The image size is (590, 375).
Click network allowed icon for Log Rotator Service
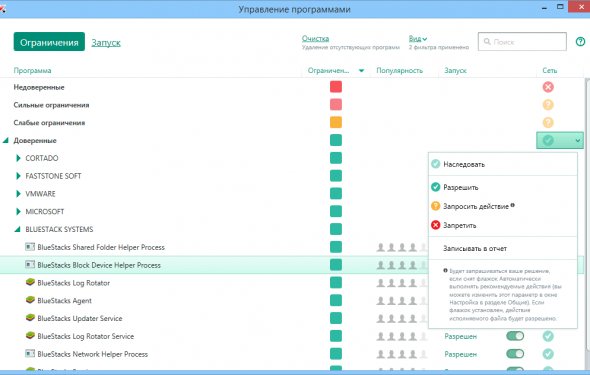[x=548, y=336]
